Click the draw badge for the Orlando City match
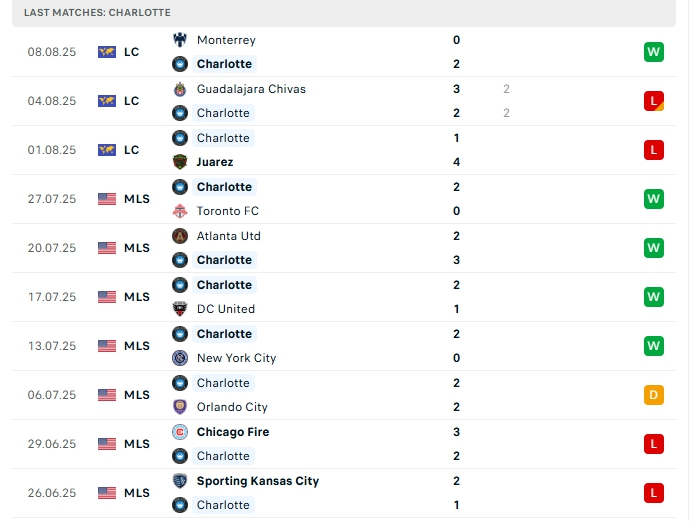 654,395
